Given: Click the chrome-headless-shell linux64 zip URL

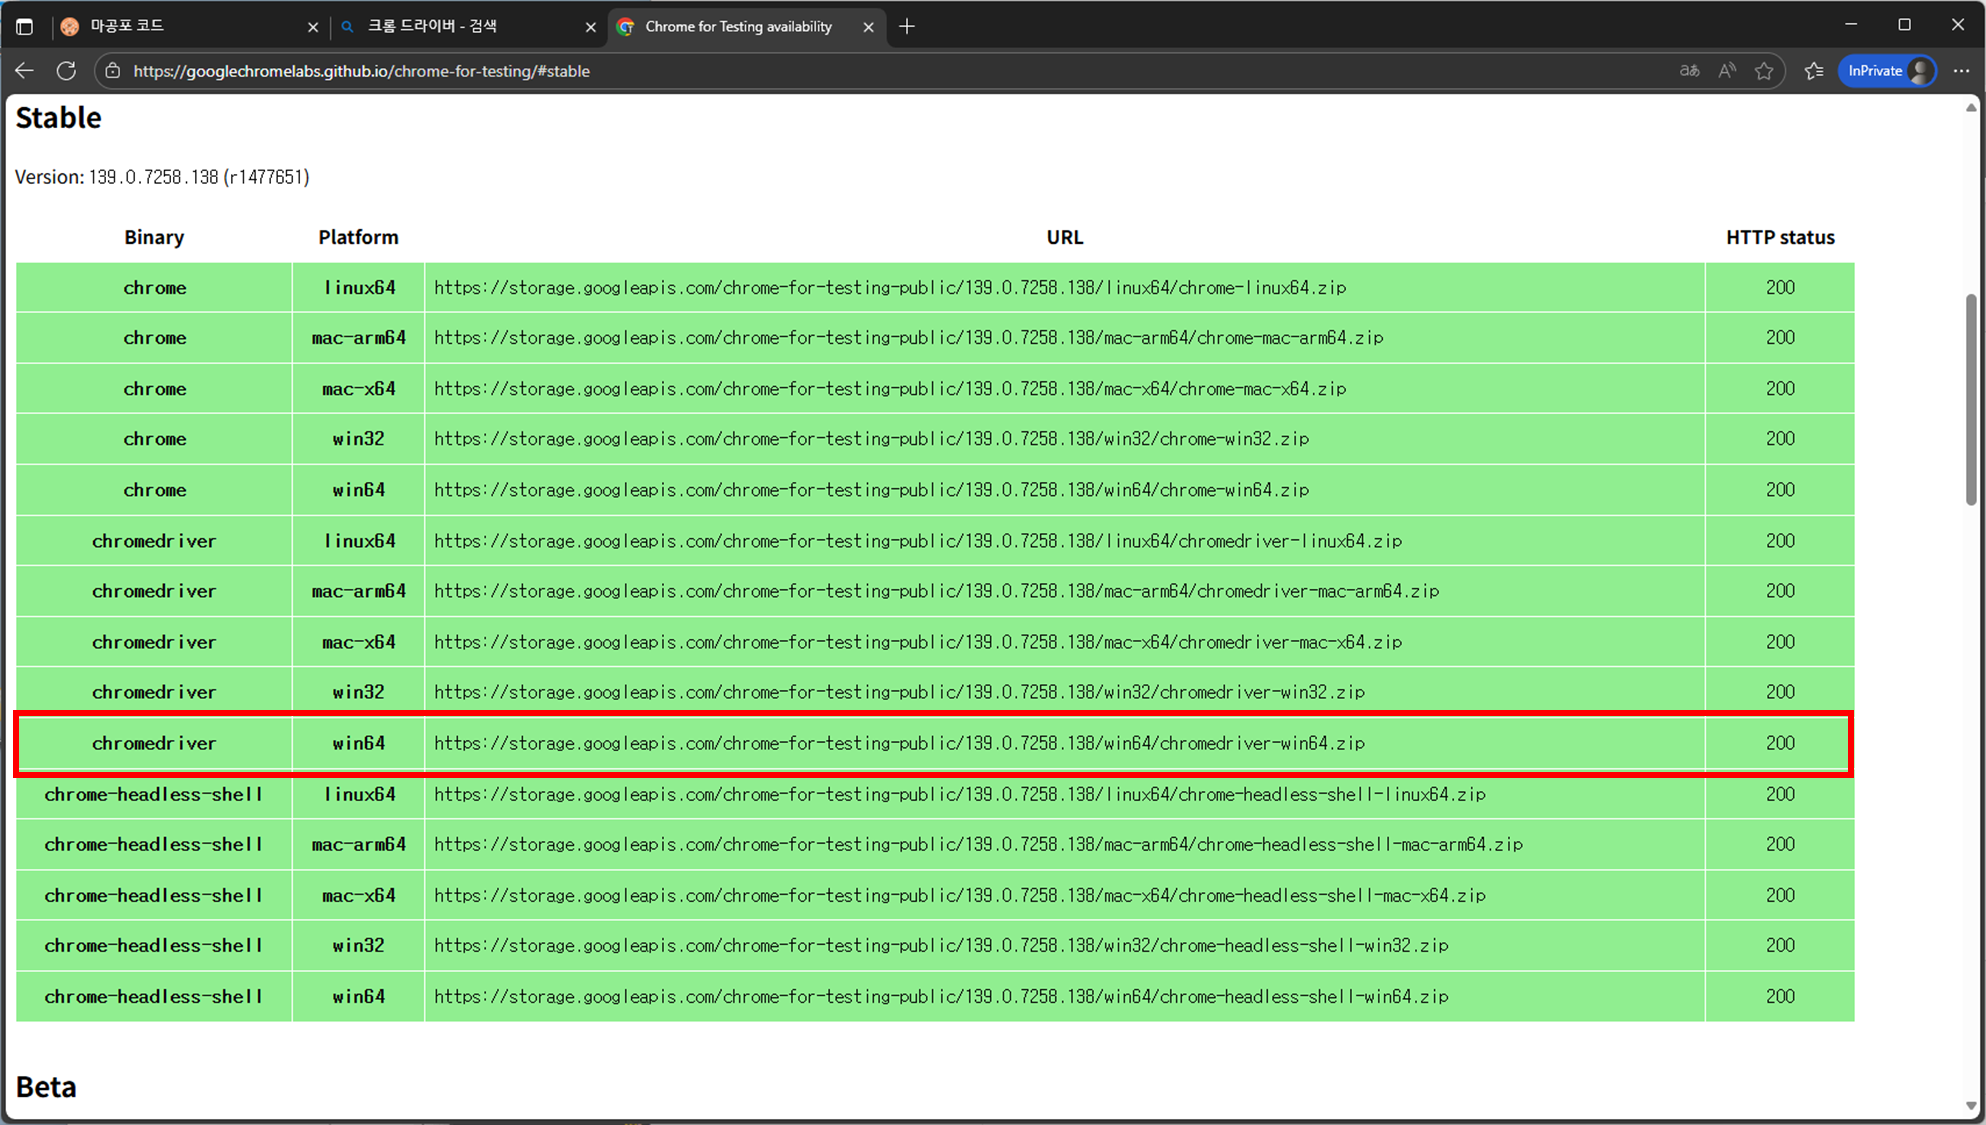Looking at the screenshot, I should pyautogui.click(x=960, y=794).
